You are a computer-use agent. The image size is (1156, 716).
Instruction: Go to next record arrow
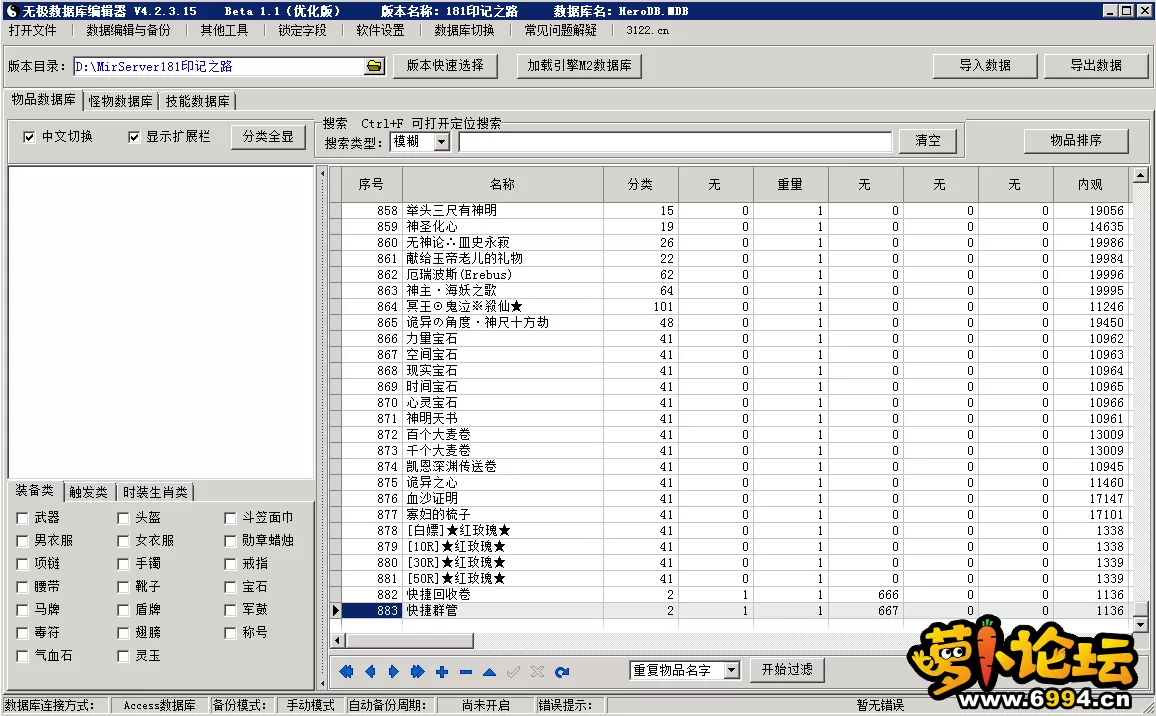[x=393, y=672]
